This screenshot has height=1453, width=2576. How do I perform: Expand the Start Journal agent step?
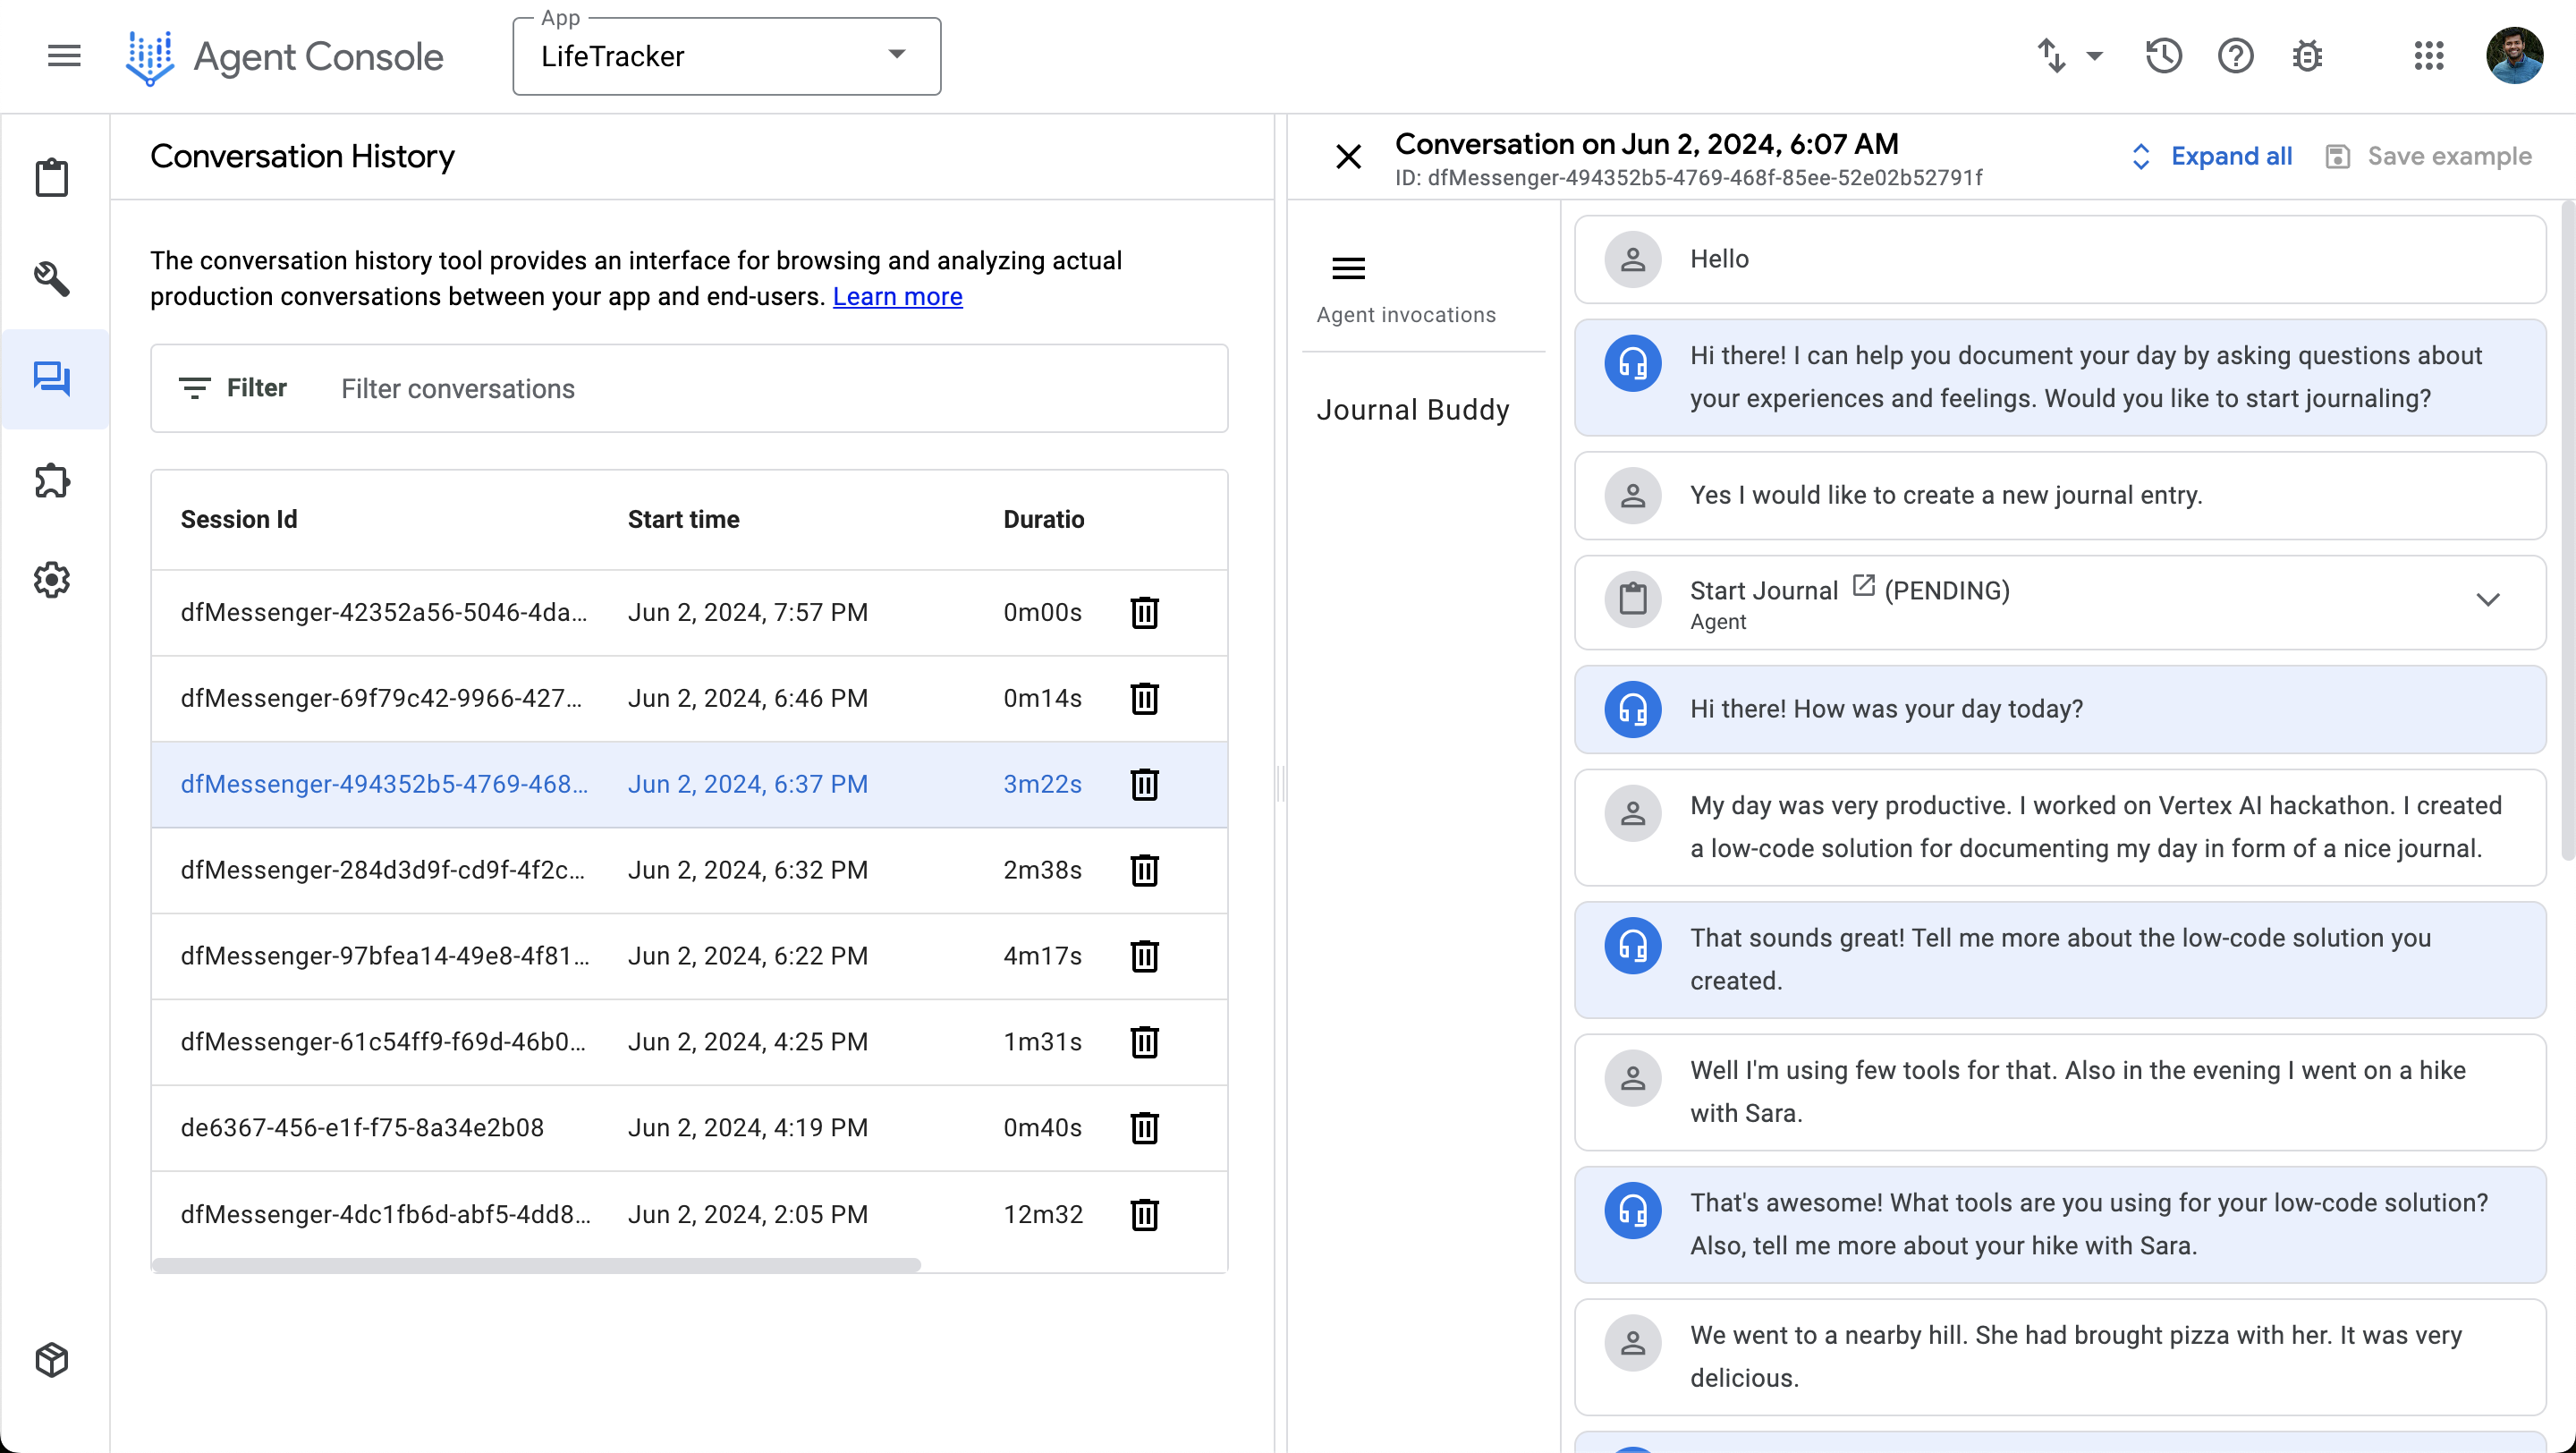[x=2487, y=600]
